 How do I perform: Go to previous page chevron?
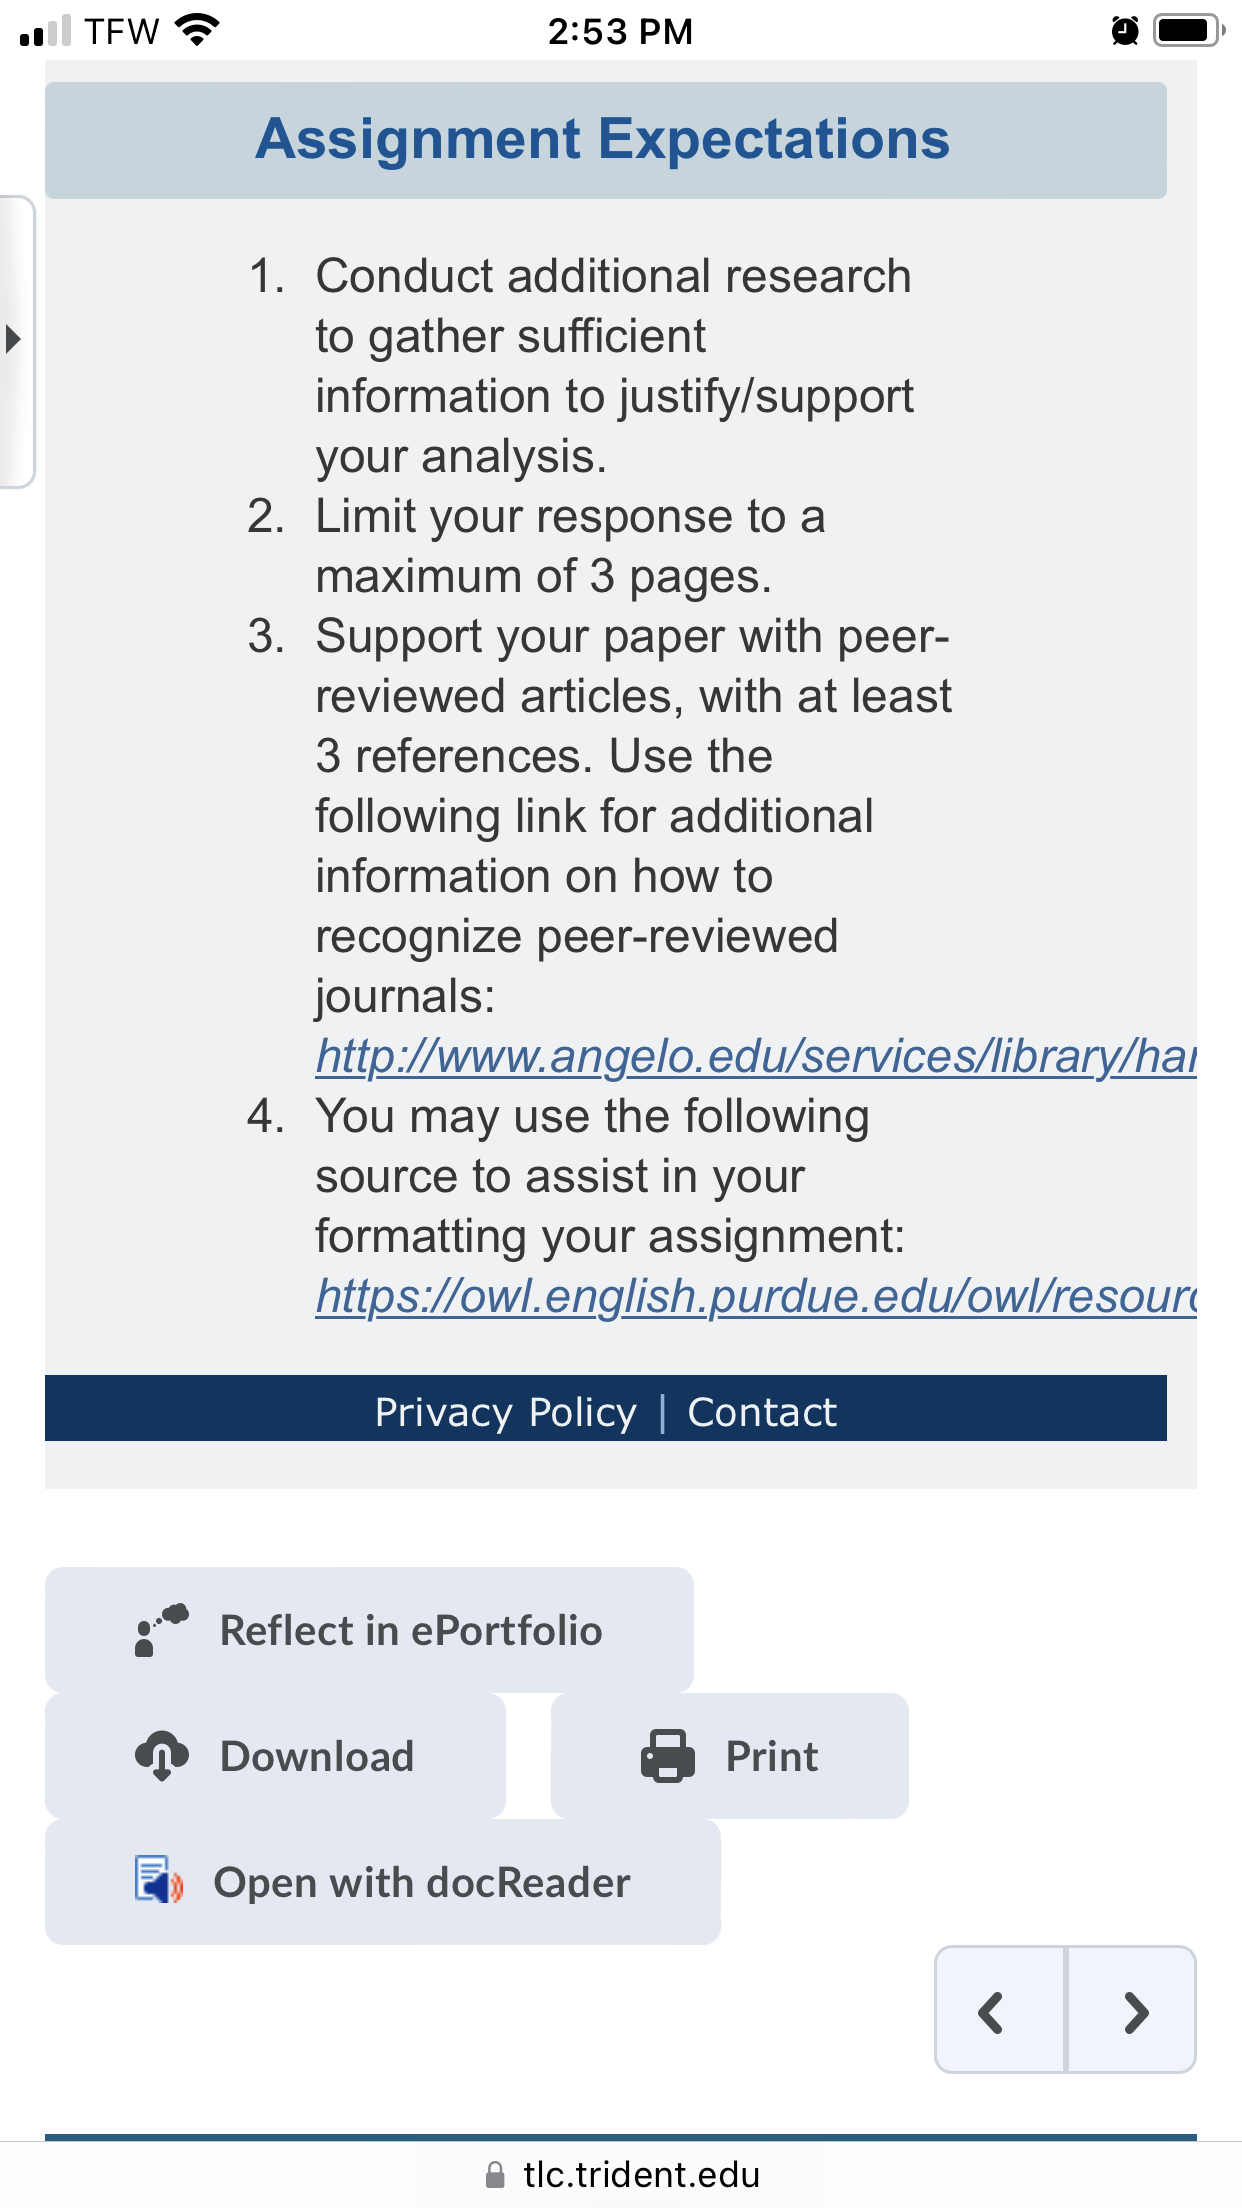tap(999, 2010)
